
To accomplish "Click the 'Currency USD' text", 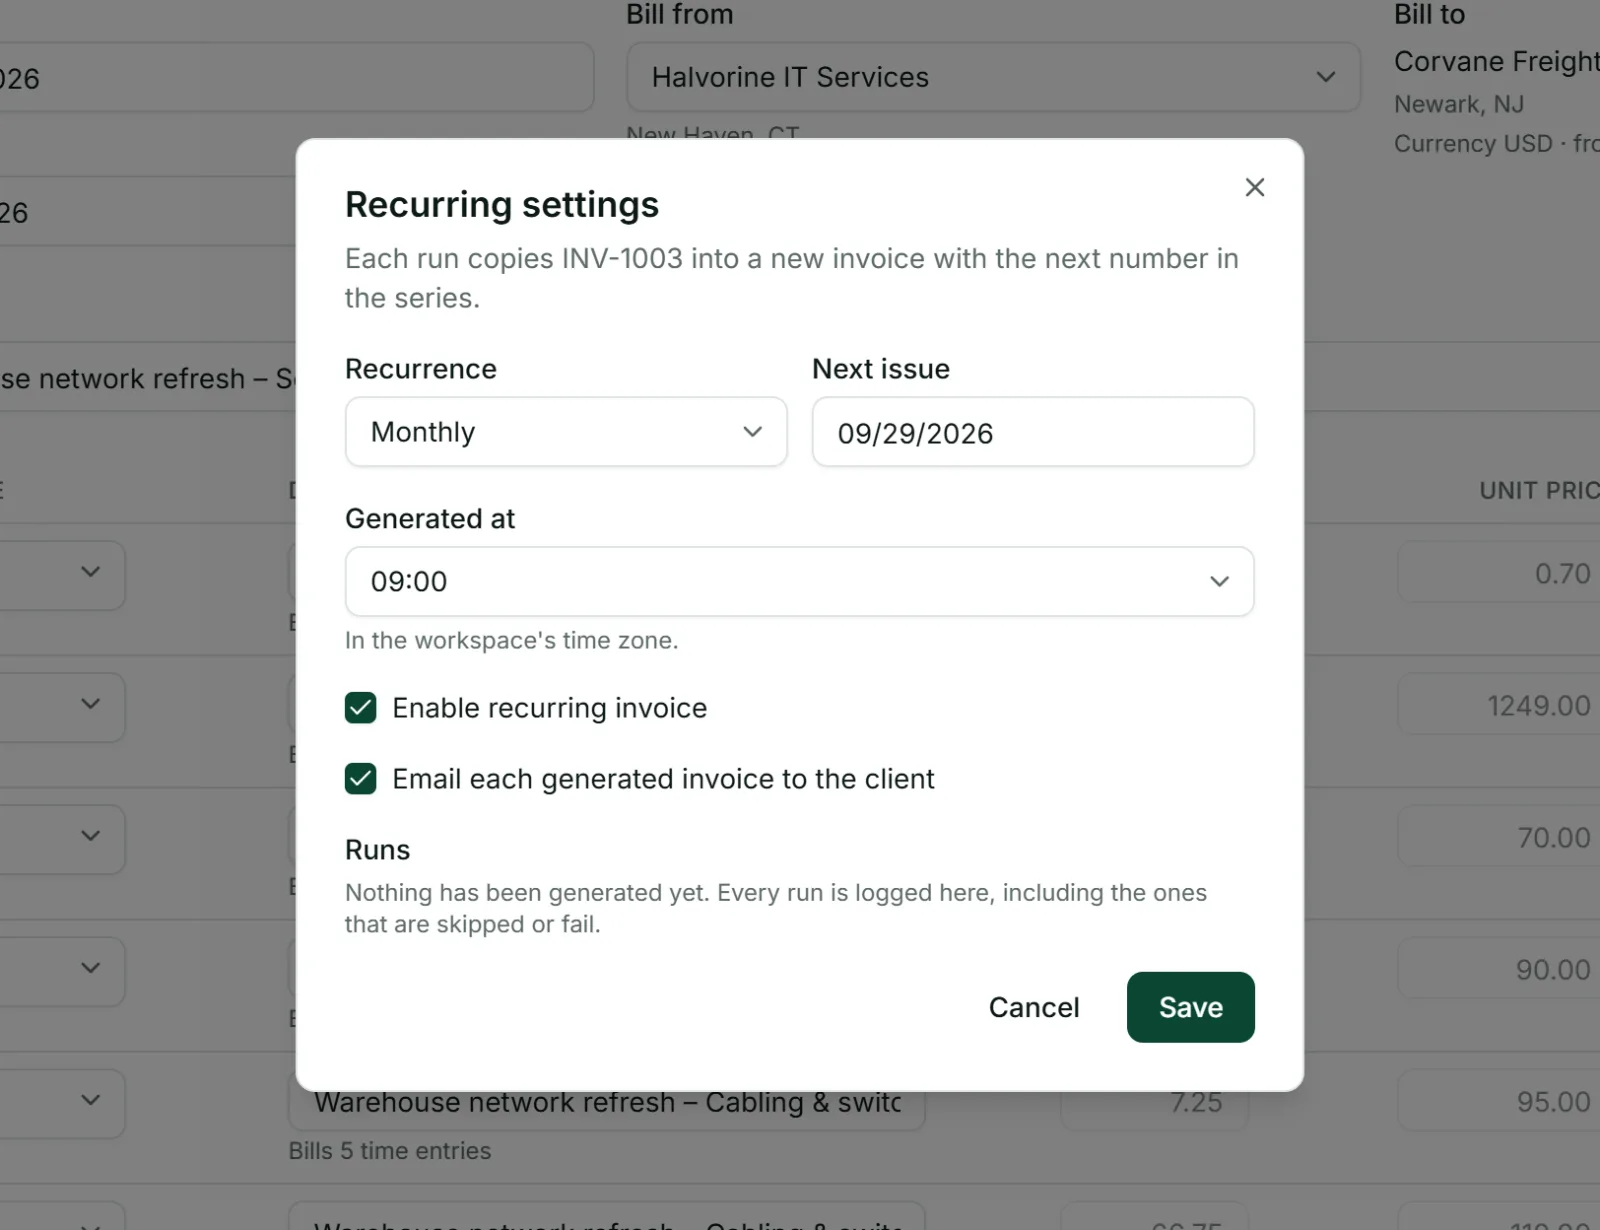I will point(1473,144).
